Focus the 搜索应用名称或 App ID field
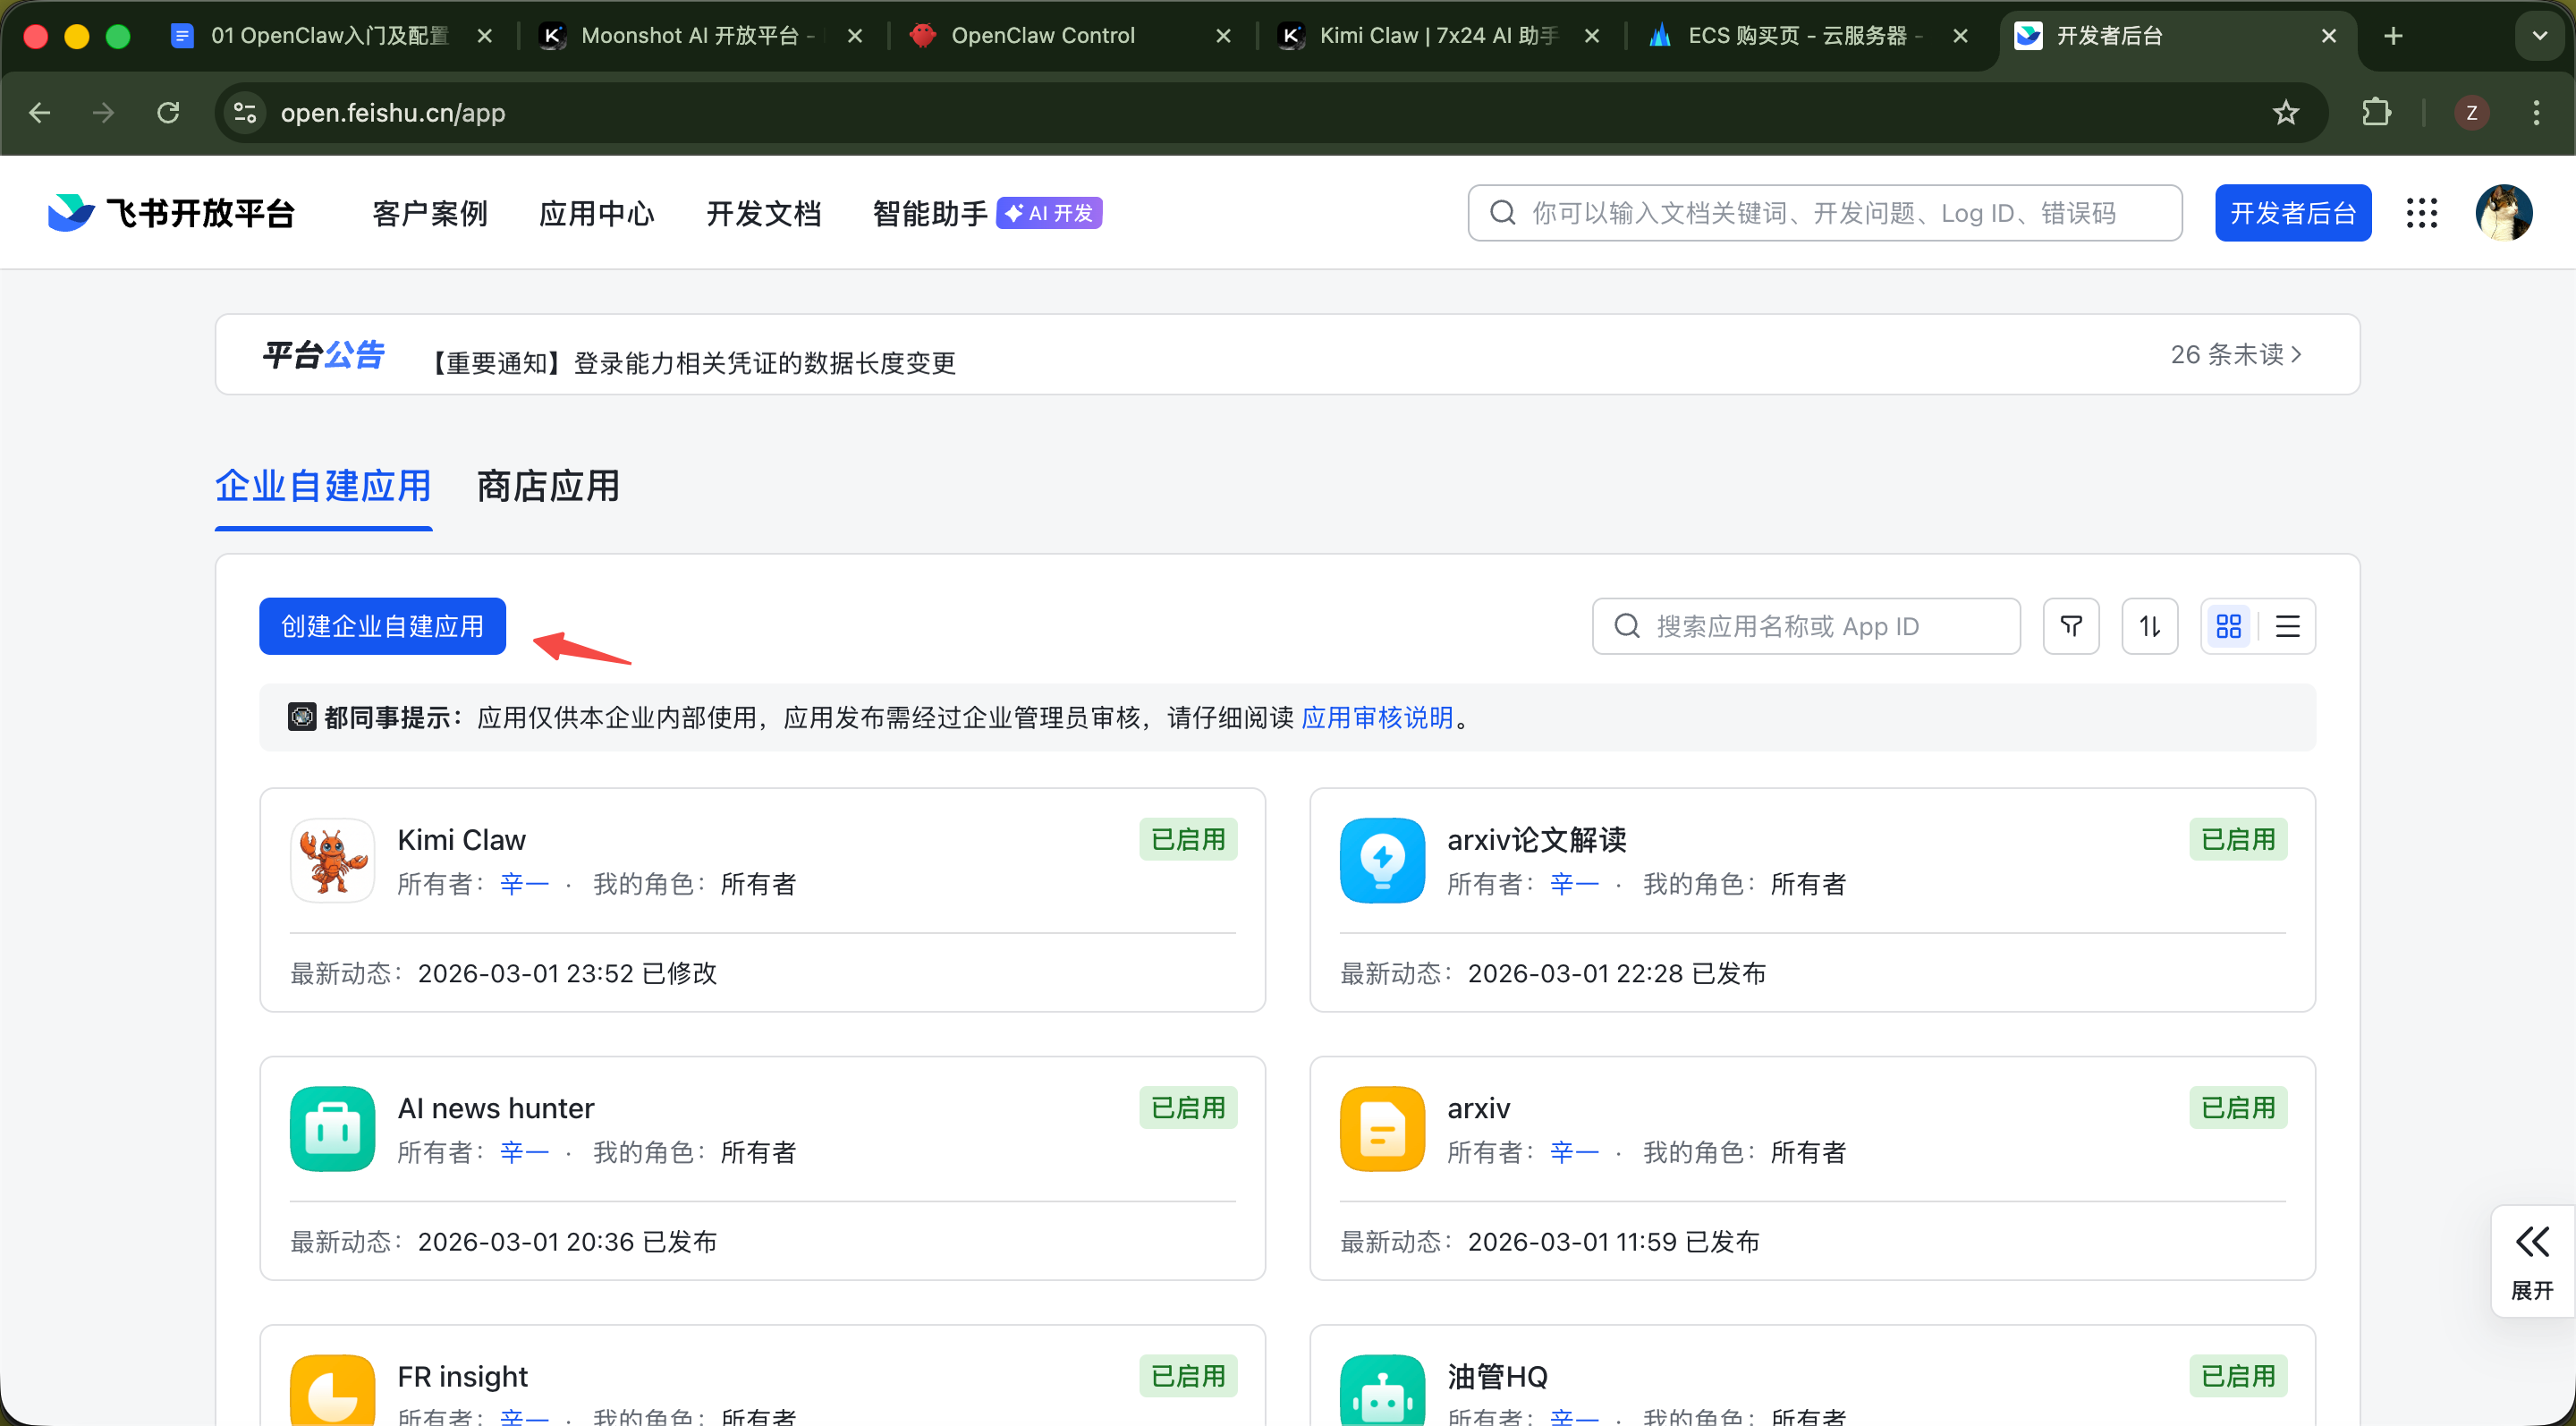Image resolution: width=2576 pixels, height=1426 pixels. [x=1806, y=626]
